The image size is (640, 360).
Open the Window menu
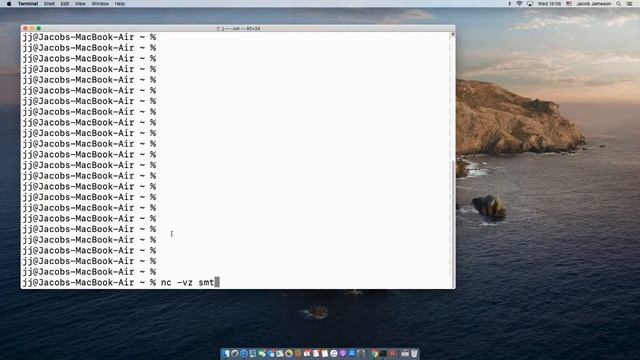pos(100,4)
